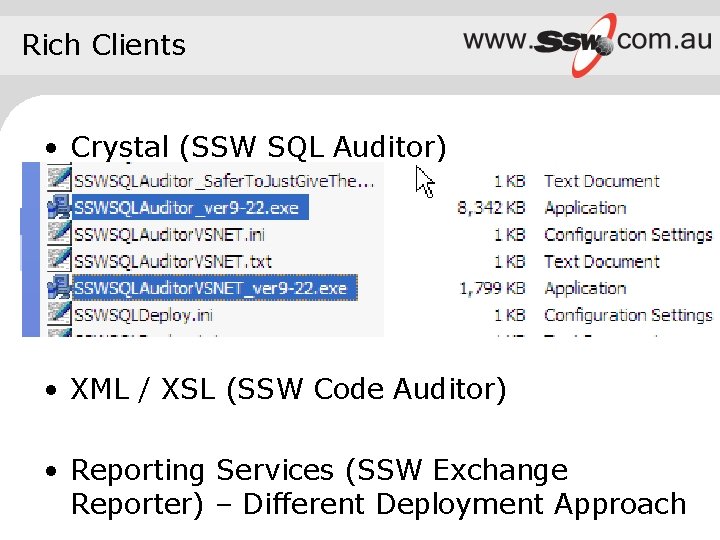Click the 1 KB size of SSWSQLDeploy.ini
This screenshot has width=720, height=540.
[510, 315]
